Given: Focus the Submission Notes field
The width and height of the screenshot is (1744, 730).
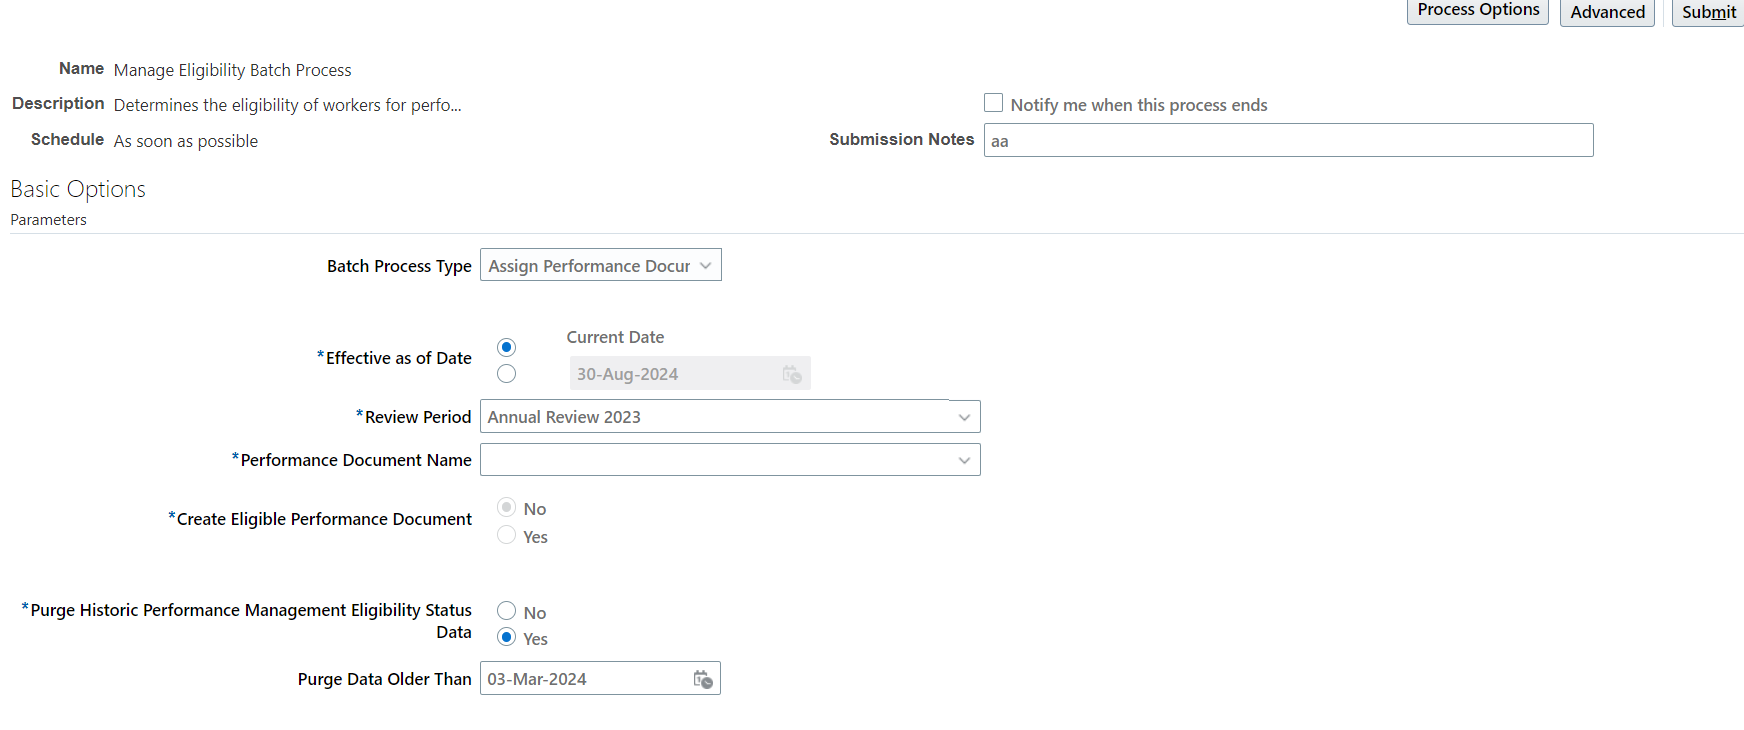Looking at the screenshot, I should coord(1288,140).
